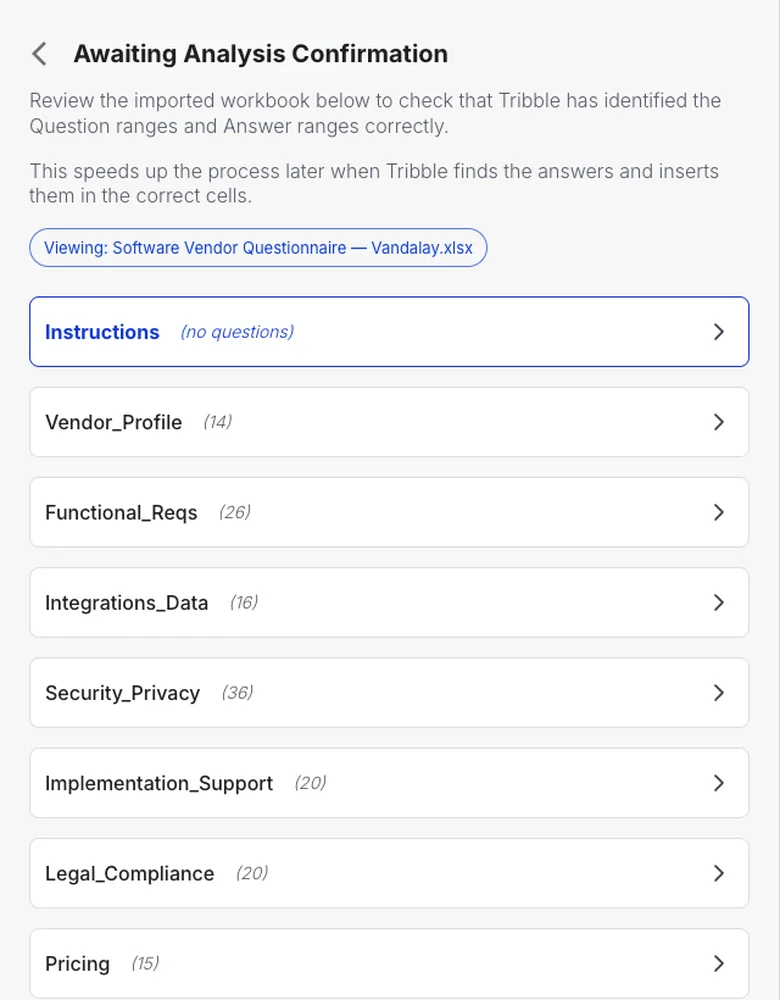Open the Functional_Reqs sheet

click(389, 512)
